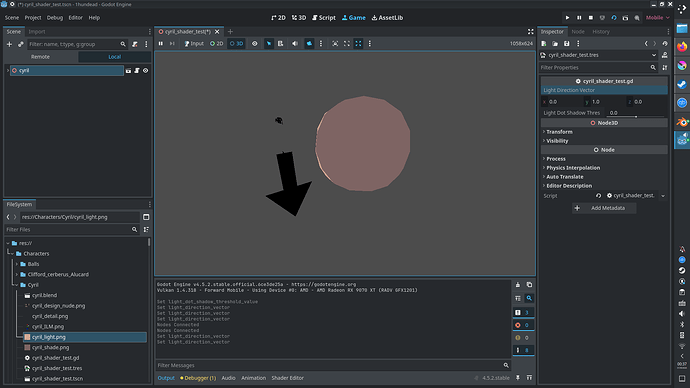This screenshot has height=388, width=690.
Task: Click the Filter Files search field
Action: [x=72, y=230]
